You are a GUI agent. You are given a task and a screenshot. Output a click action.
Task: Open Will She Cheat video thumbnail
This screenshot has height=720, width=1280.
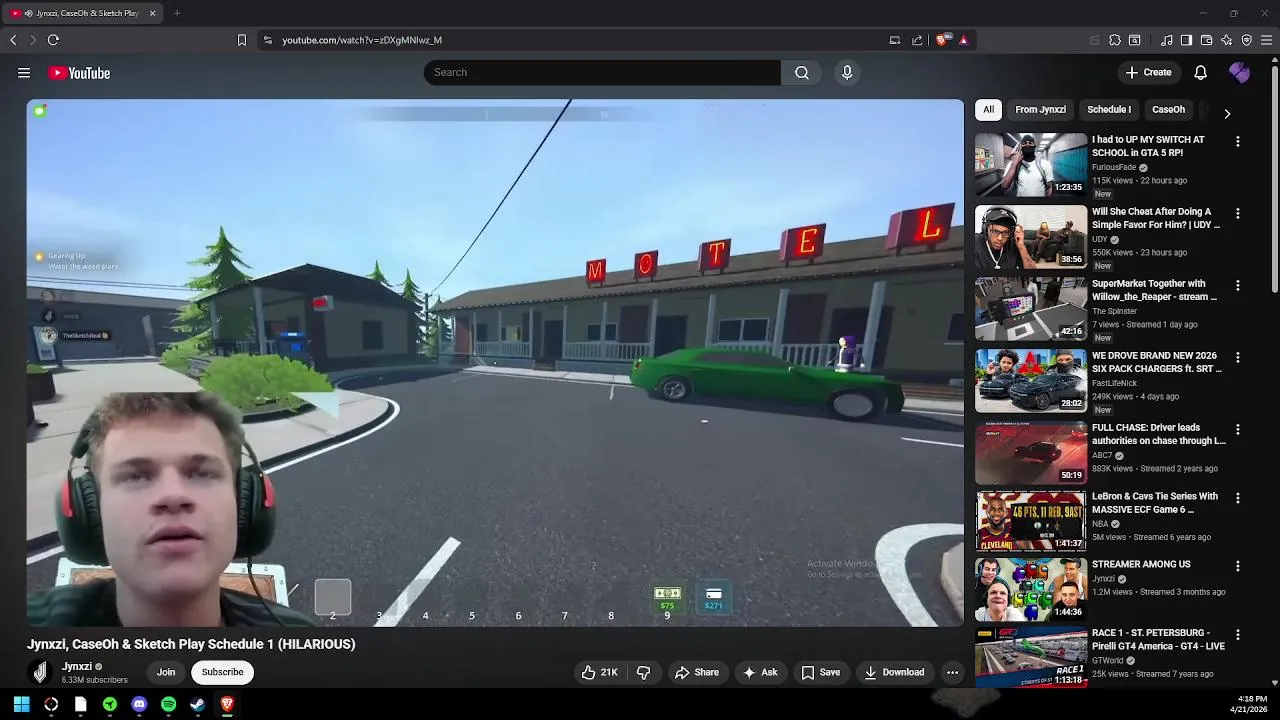[x=1031, y=237]
